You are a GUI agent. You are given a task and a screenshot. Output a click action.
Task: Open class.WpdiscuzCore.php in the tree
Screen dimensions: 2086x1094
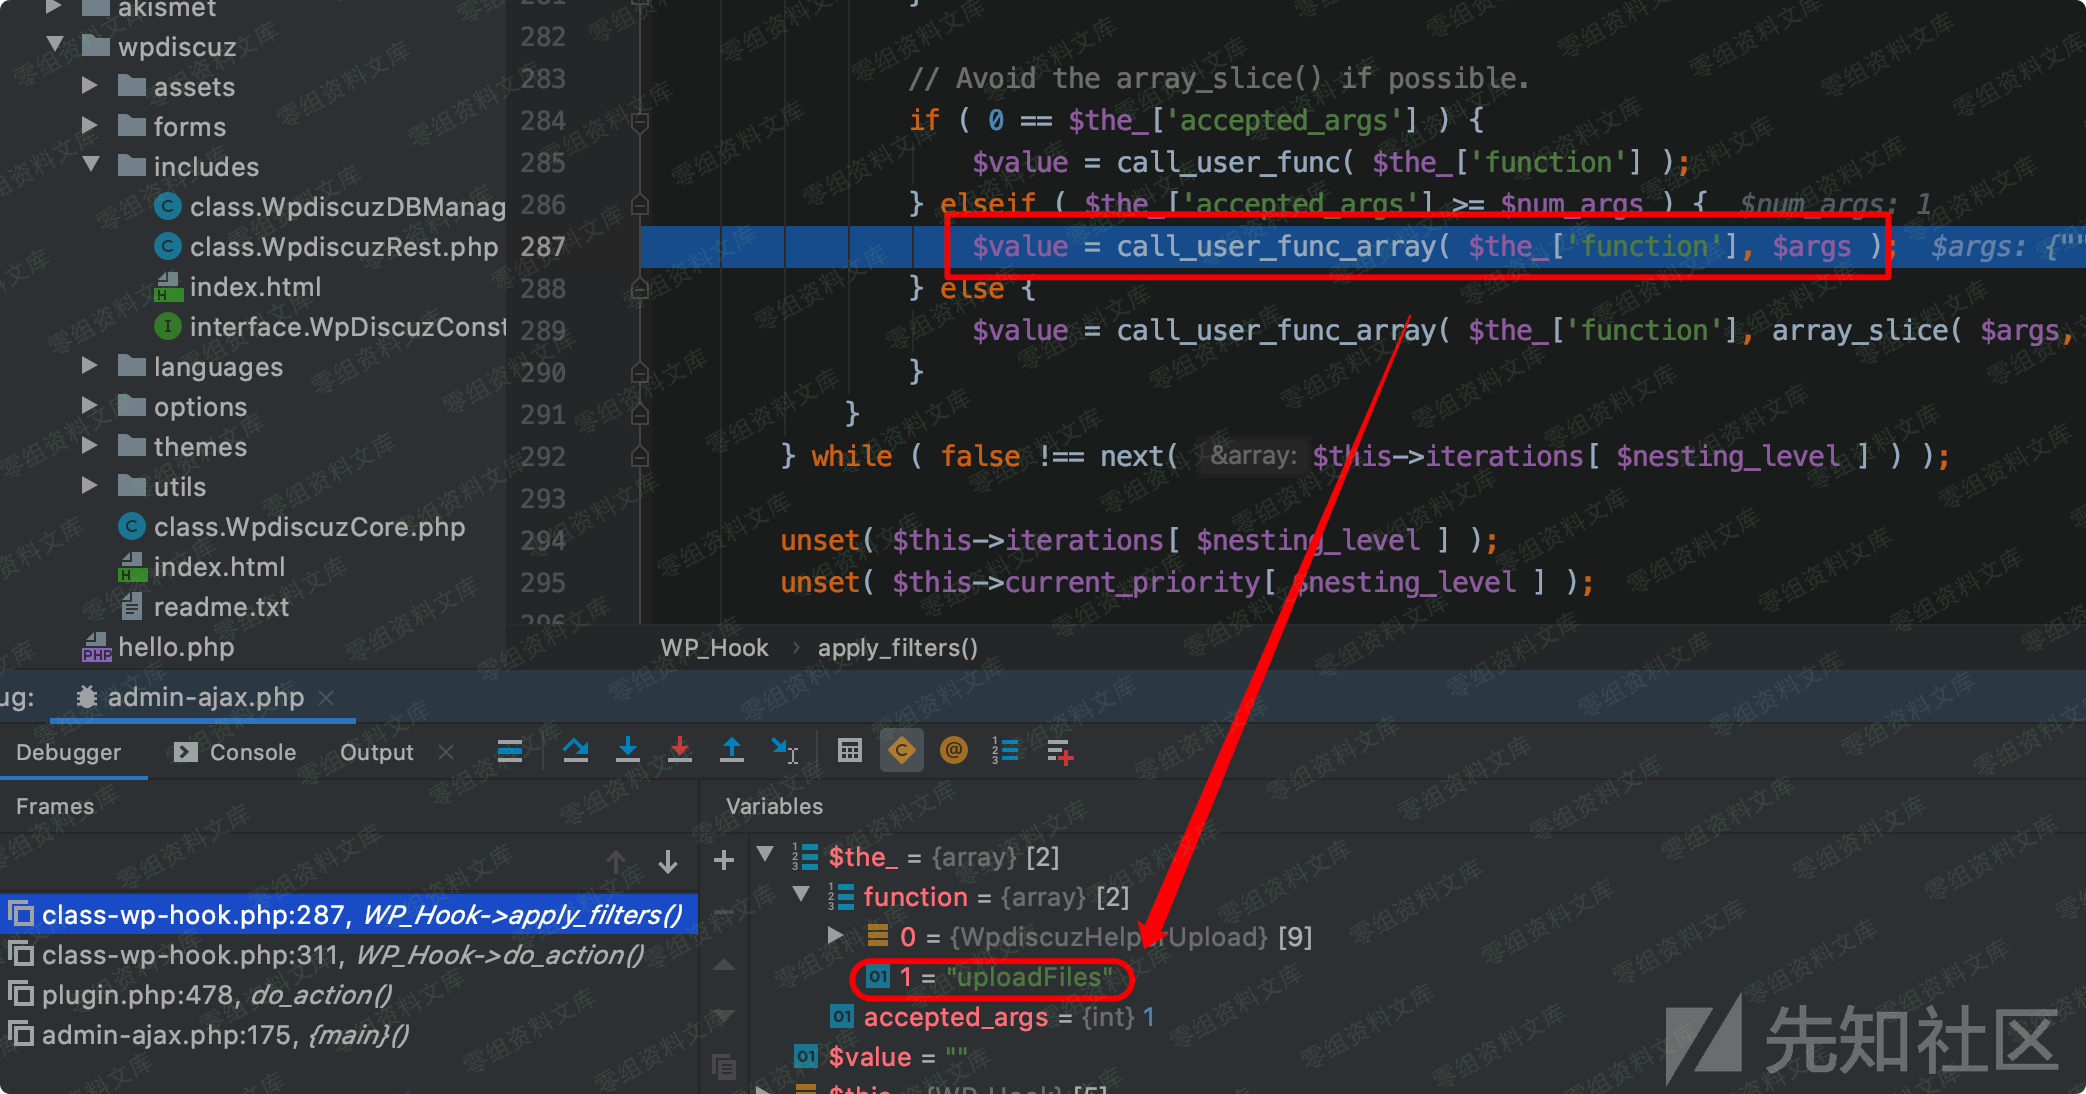click(x=308, y=527)
